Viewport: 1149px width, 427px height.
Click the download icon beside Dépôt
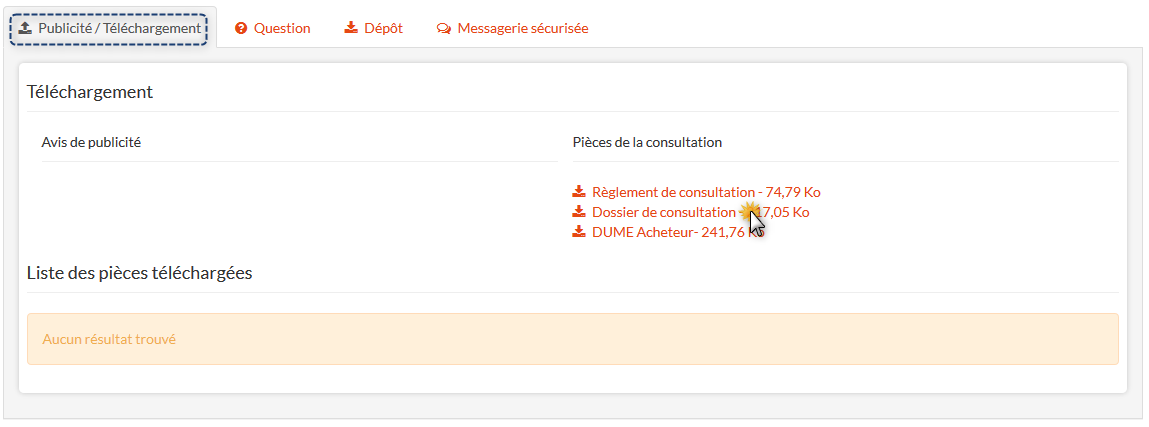tap(351, 28)
